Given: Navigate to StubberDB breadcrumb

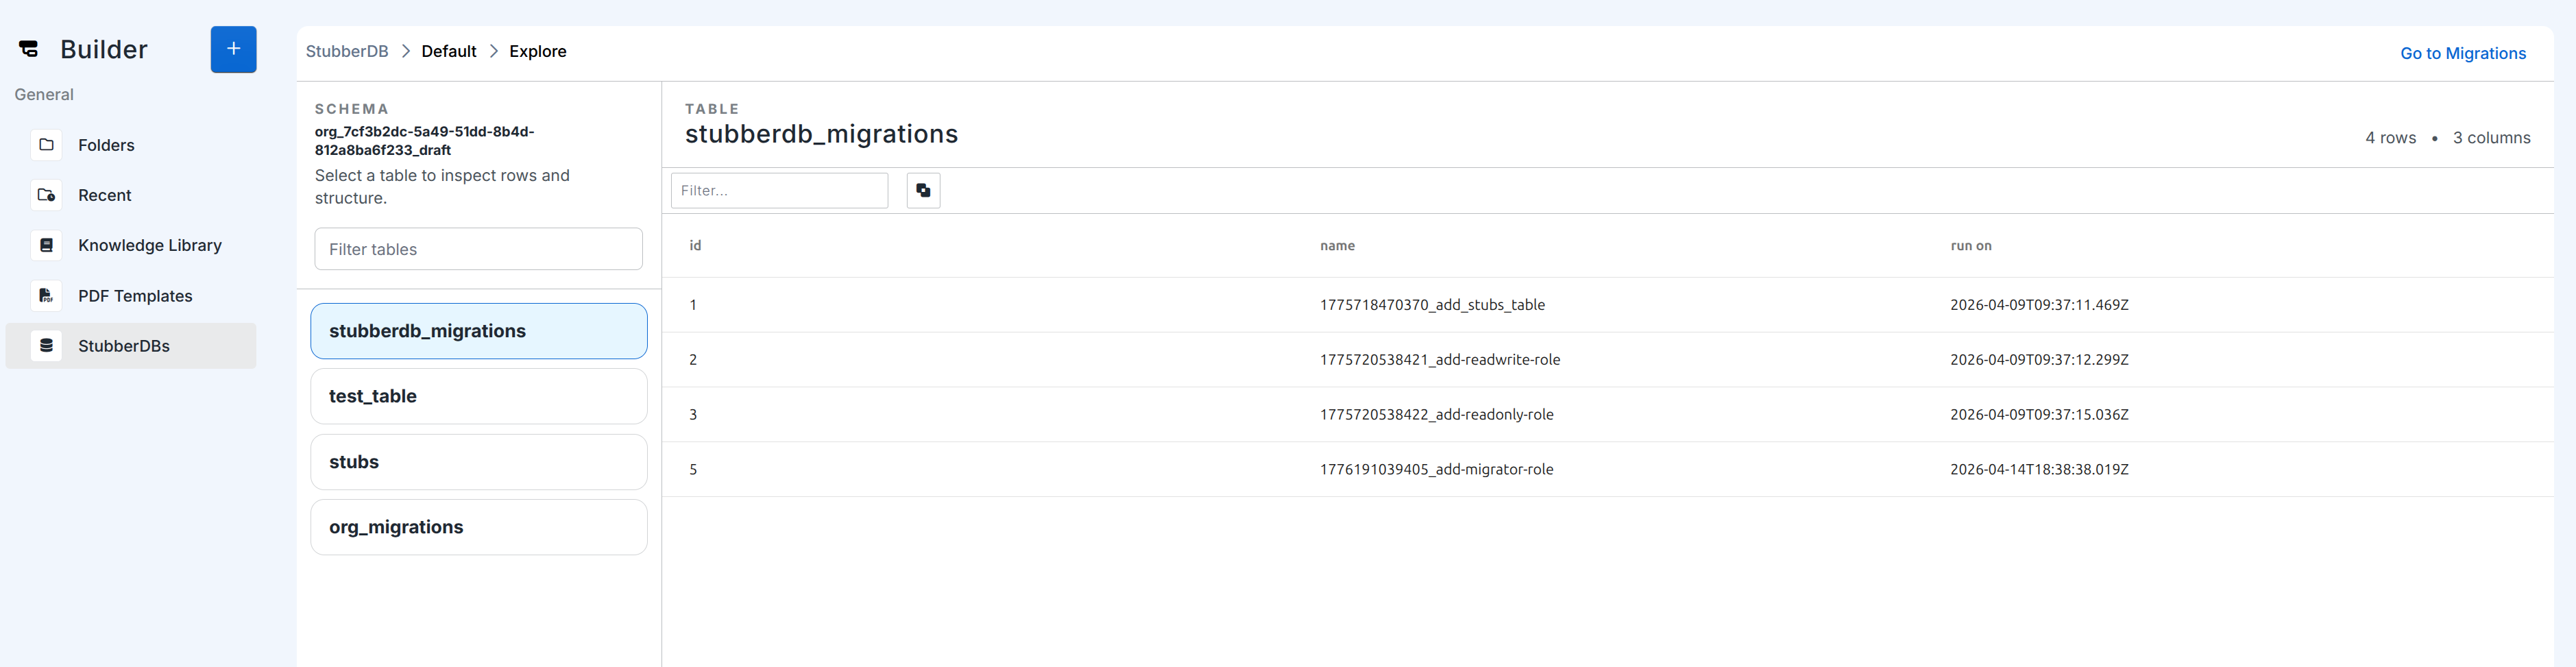Looking at the screenshot, I should pos(346,51).
